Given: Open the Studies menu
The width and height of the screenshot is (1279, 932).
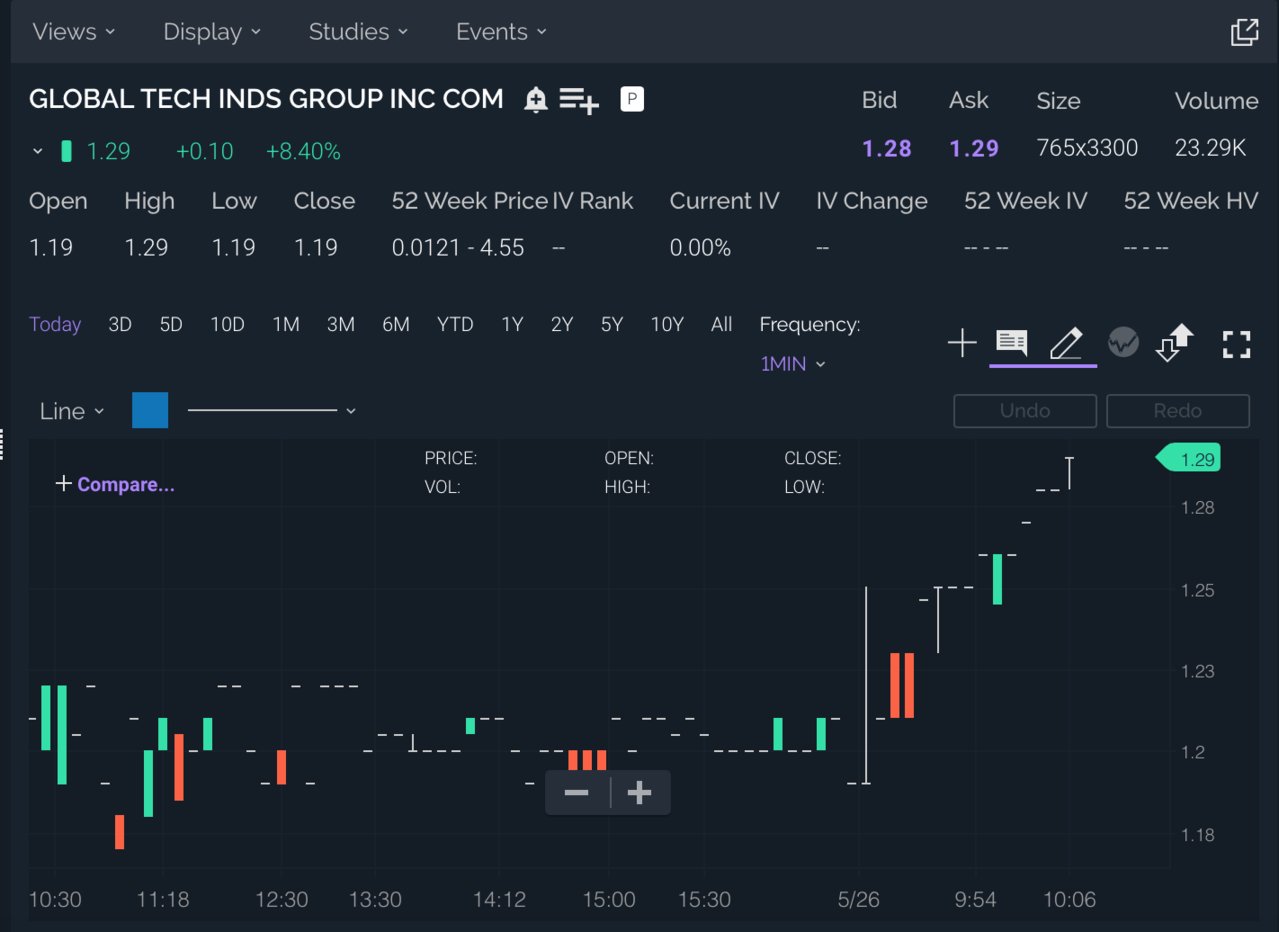Looking at the screenshot, I should point(358,32).
